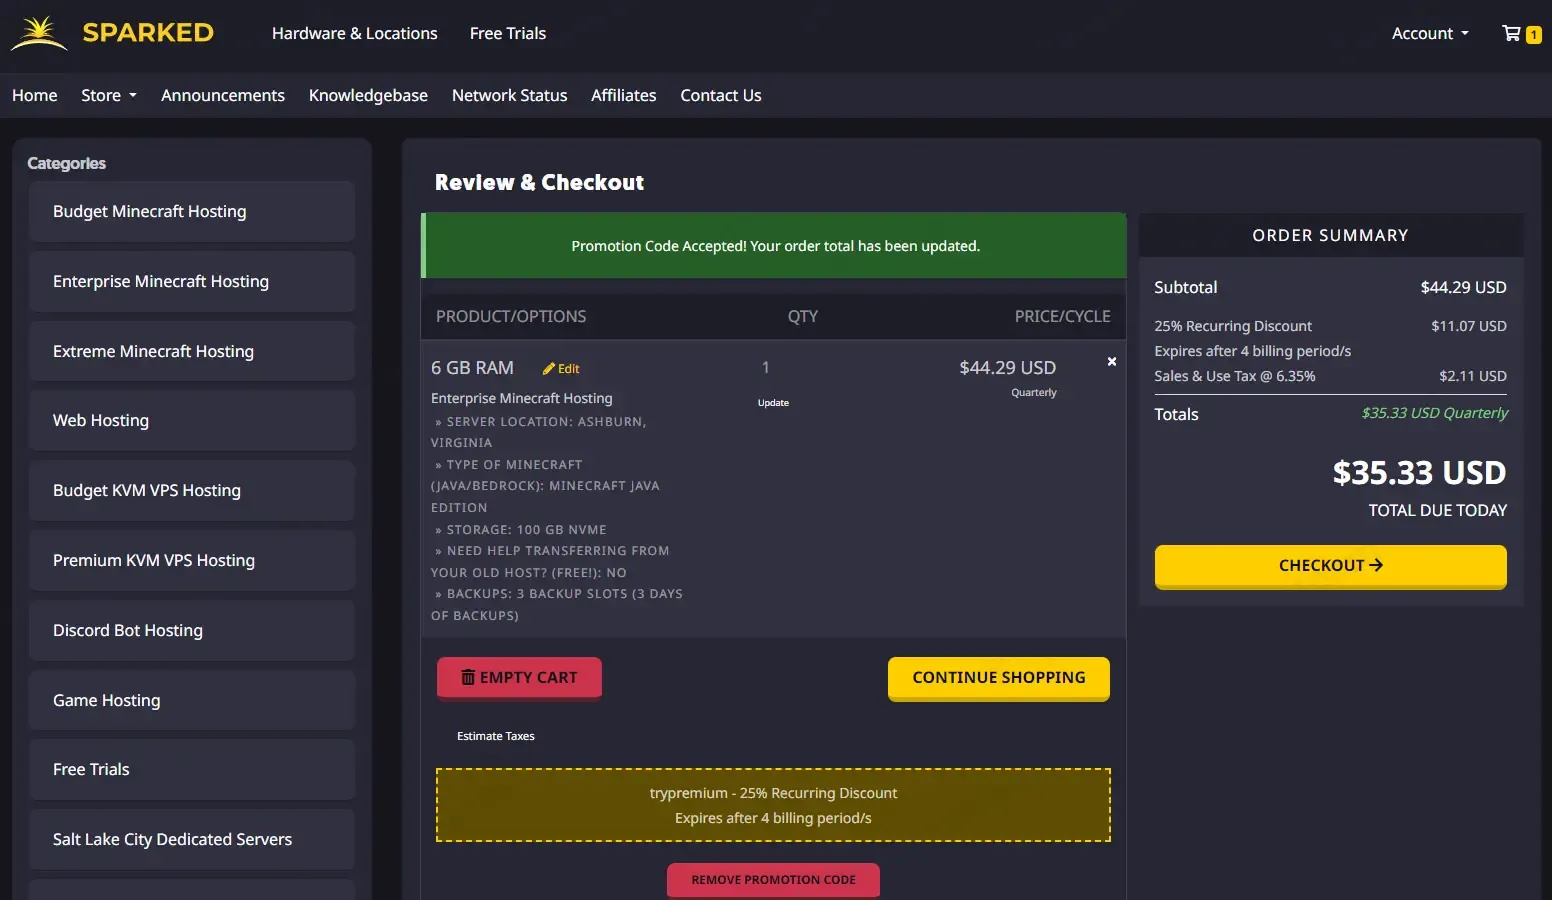Open the shopping cart icon
Viewport: 1552px width, 900px height.
[x=1521, y=34]
